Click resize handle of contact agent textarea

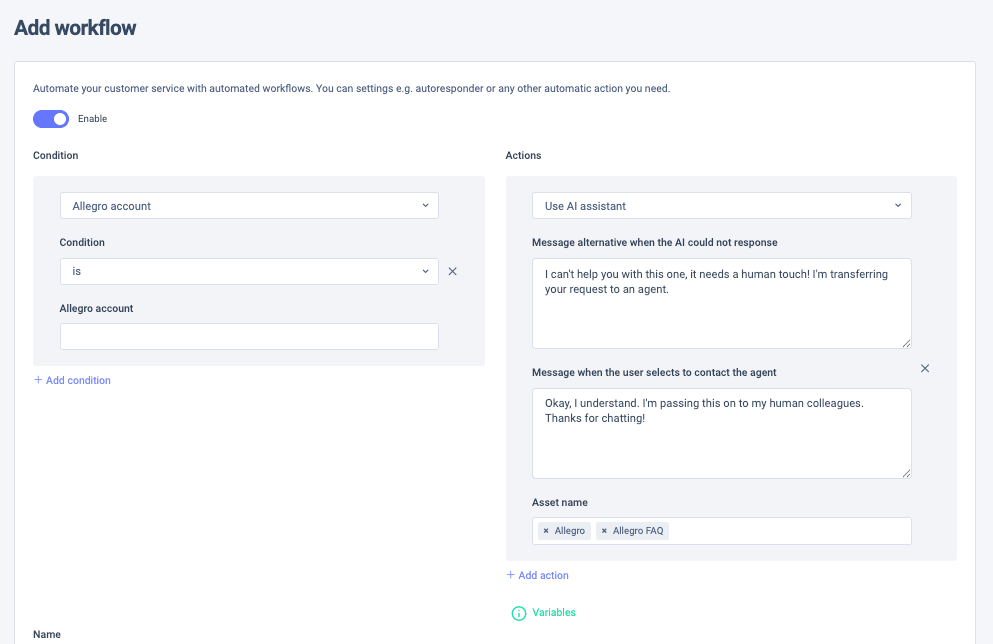tap(906, 473)
